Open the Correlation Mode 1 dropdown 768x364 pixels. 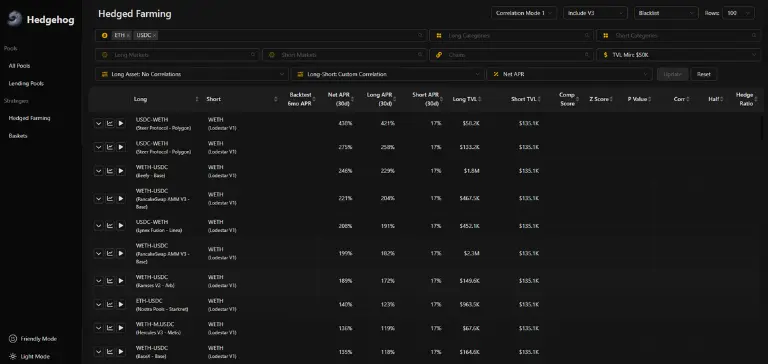click(524, 13)
